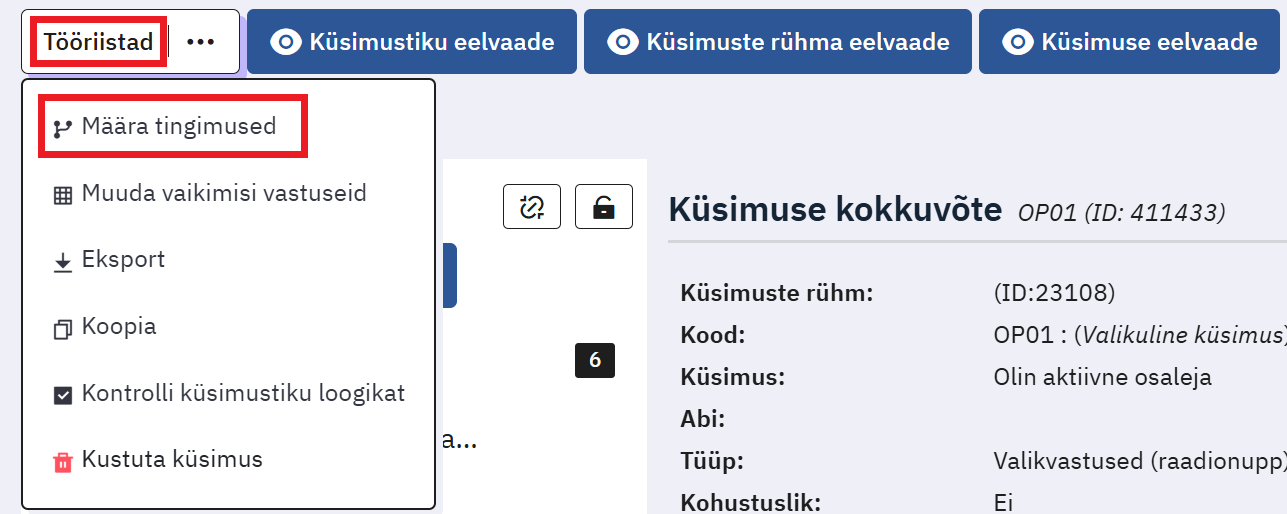Select Määra tingimused from the menu
Image resolution: width=1287 pixels, height=514 pixels.
point(179,127)
